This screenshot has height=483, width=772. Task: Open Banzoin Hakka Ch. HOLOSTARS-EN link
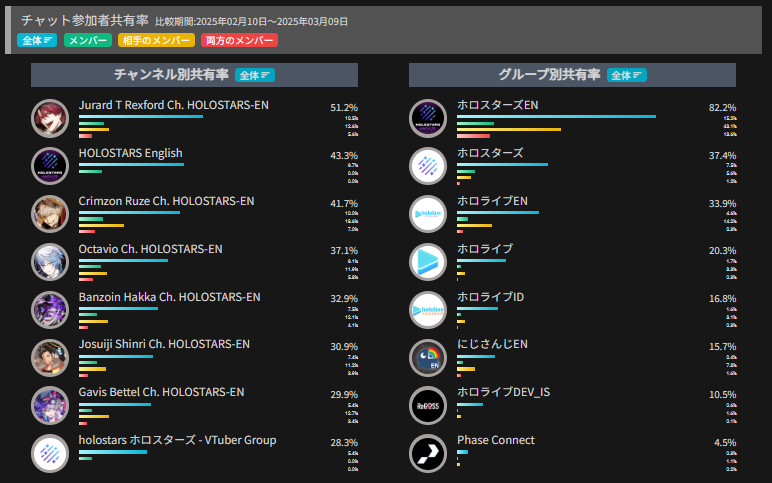click(x=169, y=297)
